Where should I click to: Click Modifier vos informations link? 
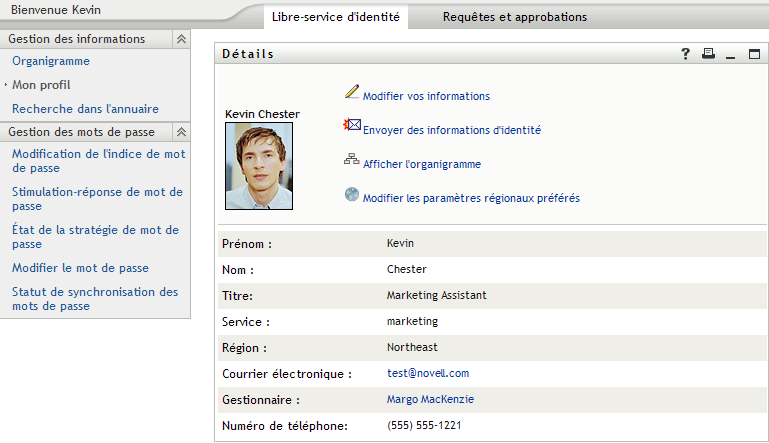tap(426, 96)
